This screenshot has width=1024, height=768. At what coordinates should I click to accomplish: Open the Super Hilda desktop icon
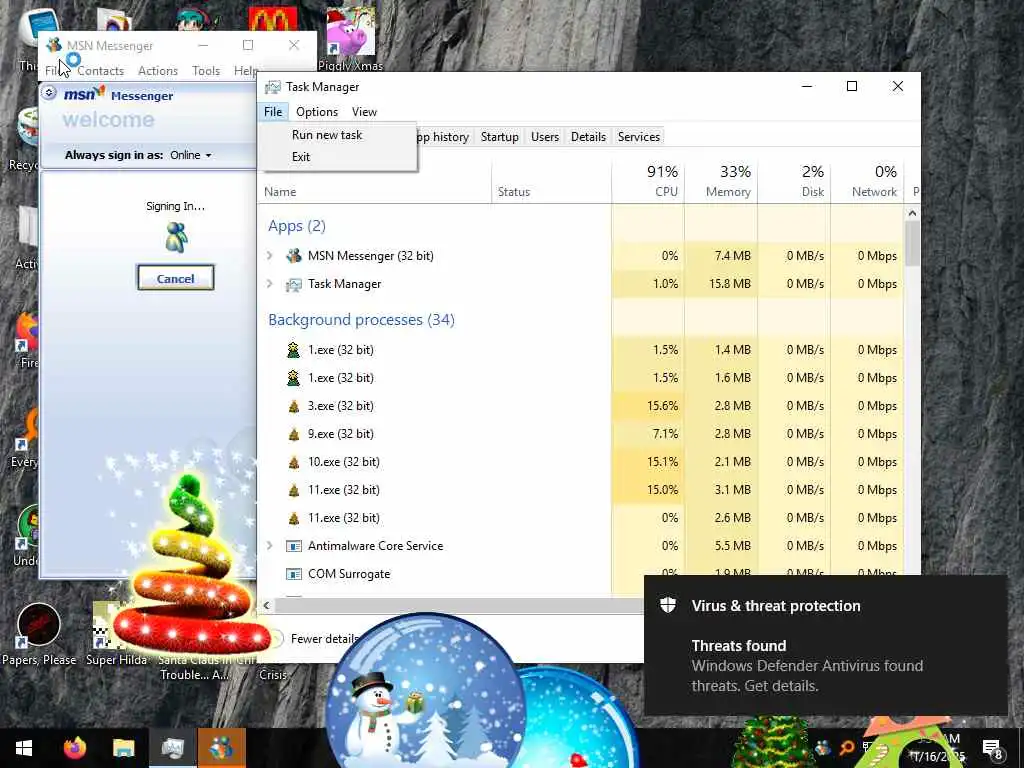click(116, 634)
